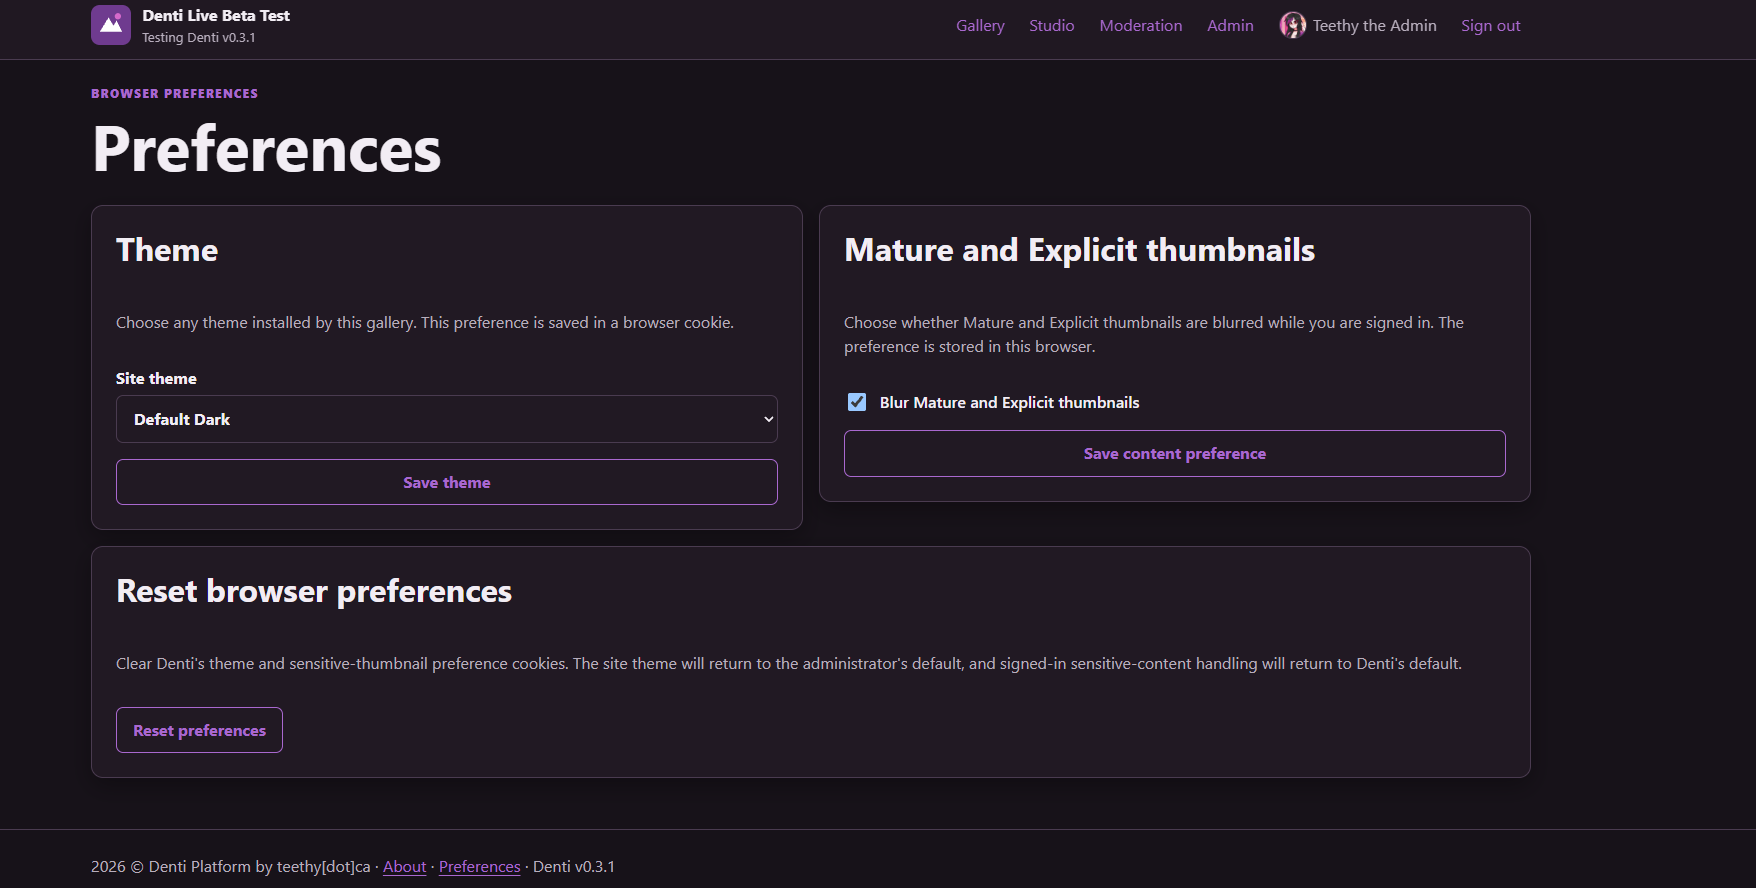Open Teethy the Admin profile name

point(1375,26)
